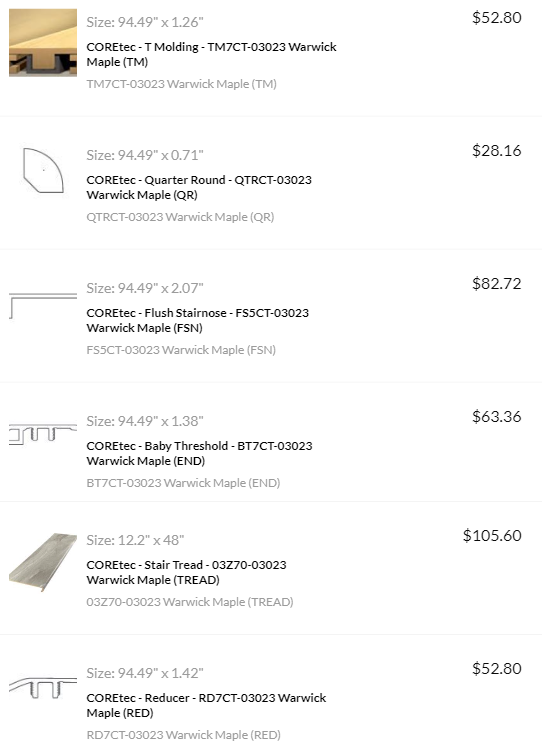Screen dimensions: 542x755
Task: Click the $82.72 Flush Stairnose price
Action: coord(497,283)
